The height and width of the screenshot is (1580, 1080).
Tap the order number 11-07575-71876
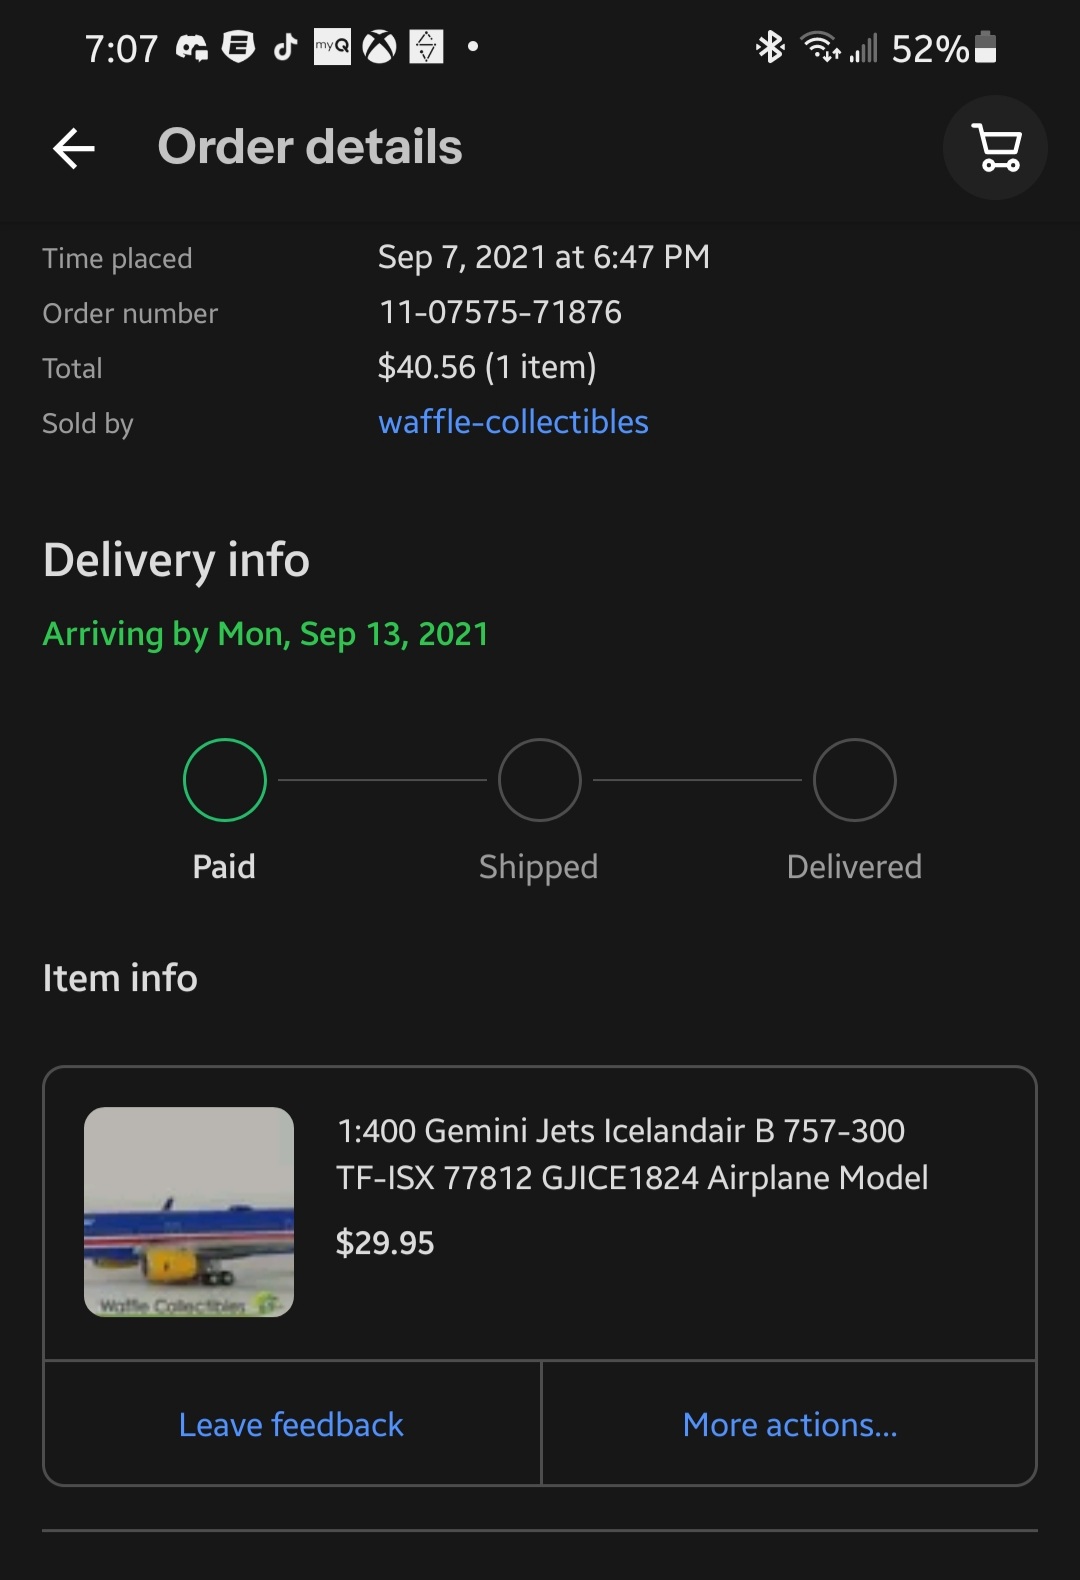[500, 312]
